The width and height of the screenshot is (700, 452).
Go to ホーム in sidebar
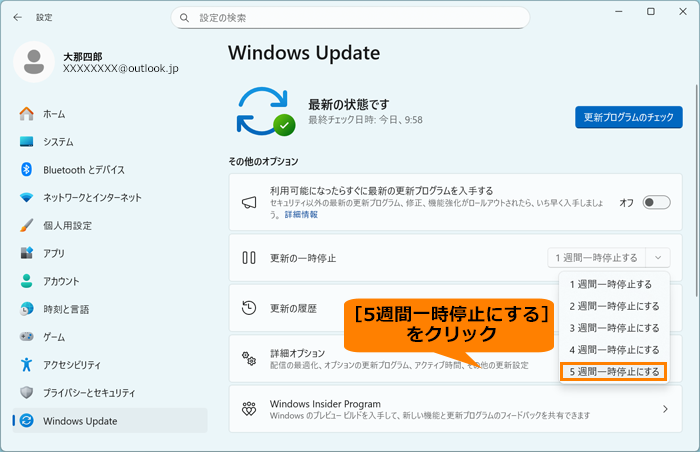tap(54, 114)
